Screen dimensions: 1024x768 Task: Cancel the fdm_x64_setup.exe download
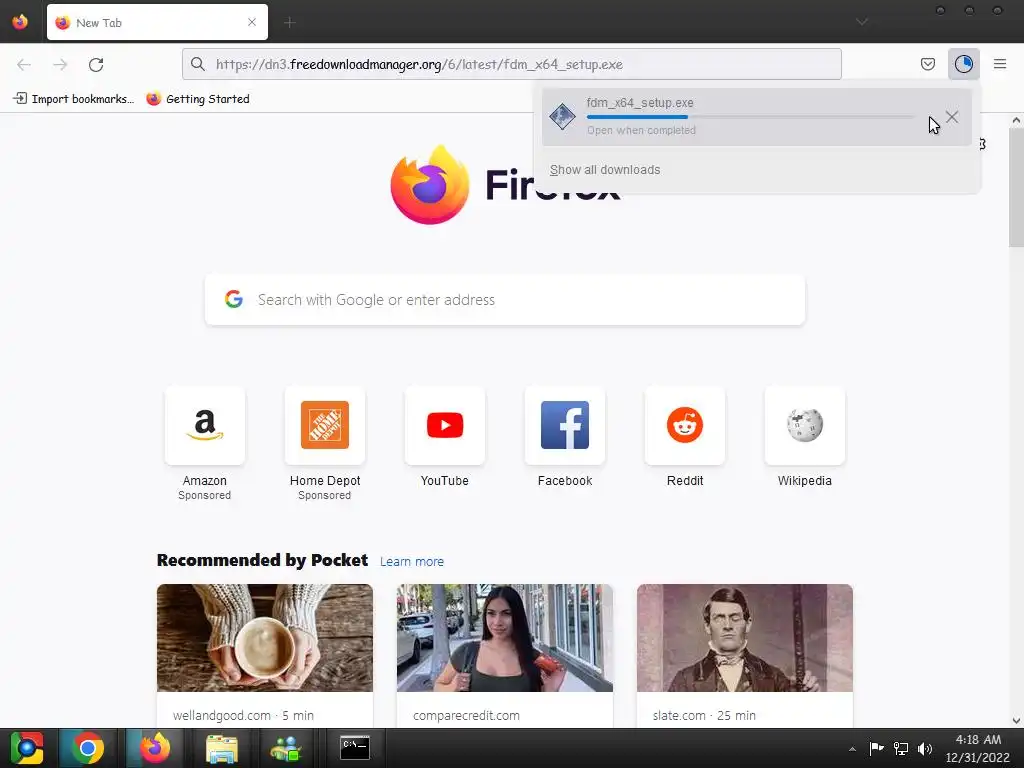click(952, 117)
